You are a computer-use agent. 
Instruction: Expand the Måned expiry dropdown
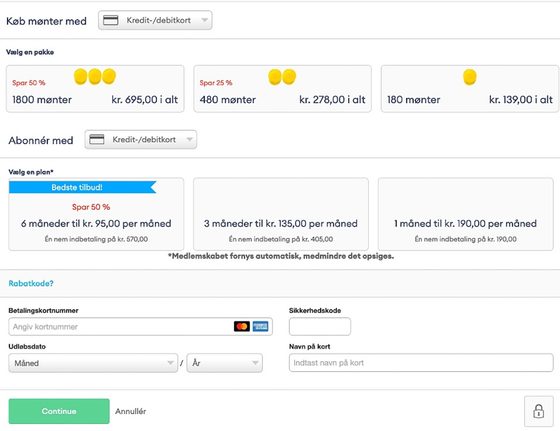(93, 363)
